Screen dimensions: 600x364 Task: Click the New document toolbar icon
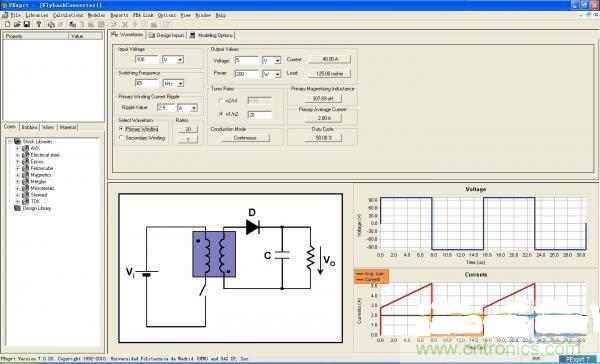[7, 24]
